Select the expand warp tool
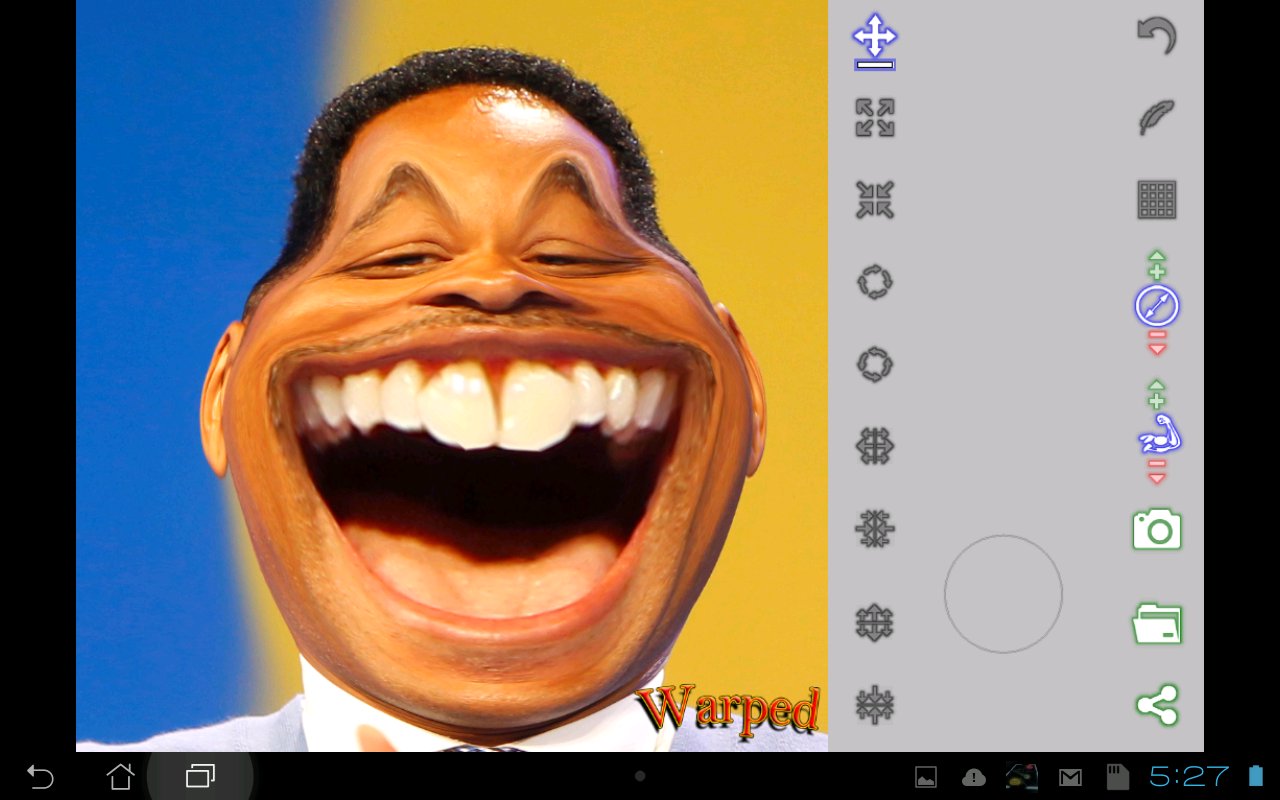This screenshot has width=1280, height=800. click(x=875, y=119)
